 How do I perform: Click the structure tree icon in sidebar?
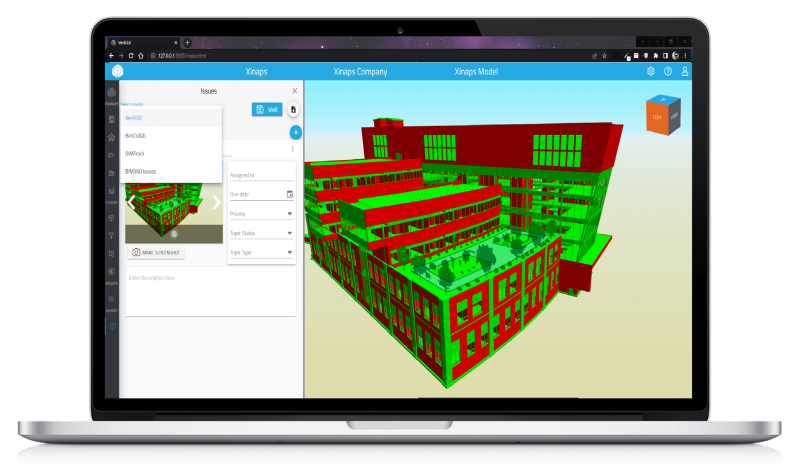click(x=112, y=254)
